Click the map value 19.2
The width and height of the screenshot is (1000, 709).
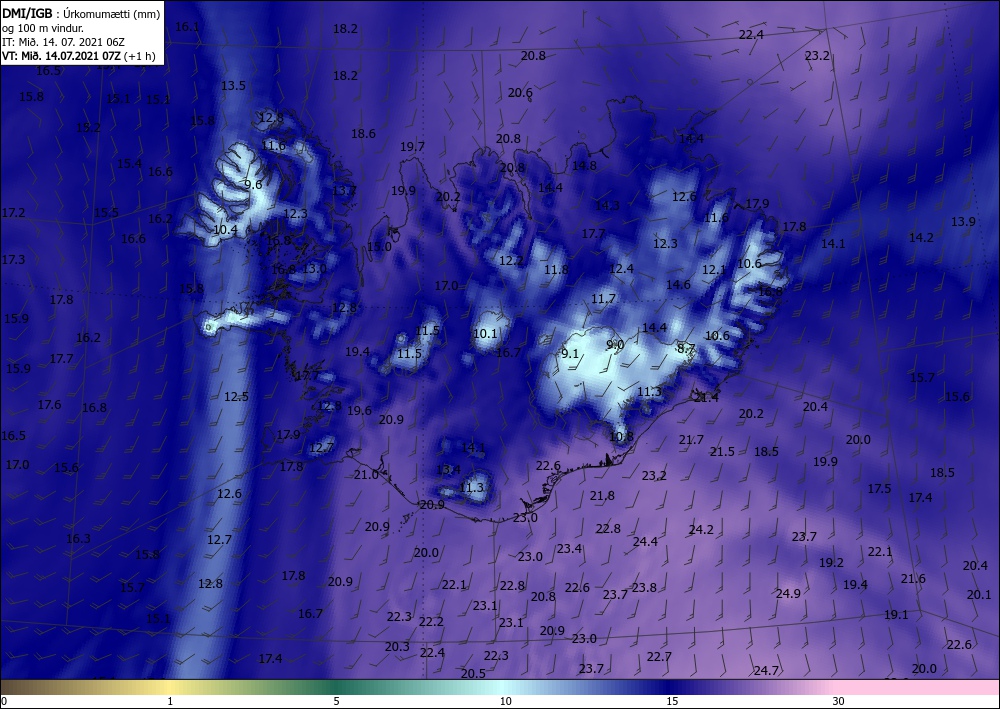tap(831, 562)
